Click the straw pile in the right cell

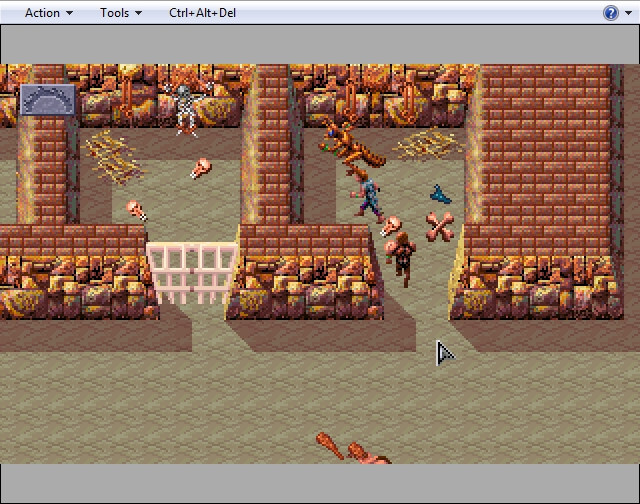428,144
